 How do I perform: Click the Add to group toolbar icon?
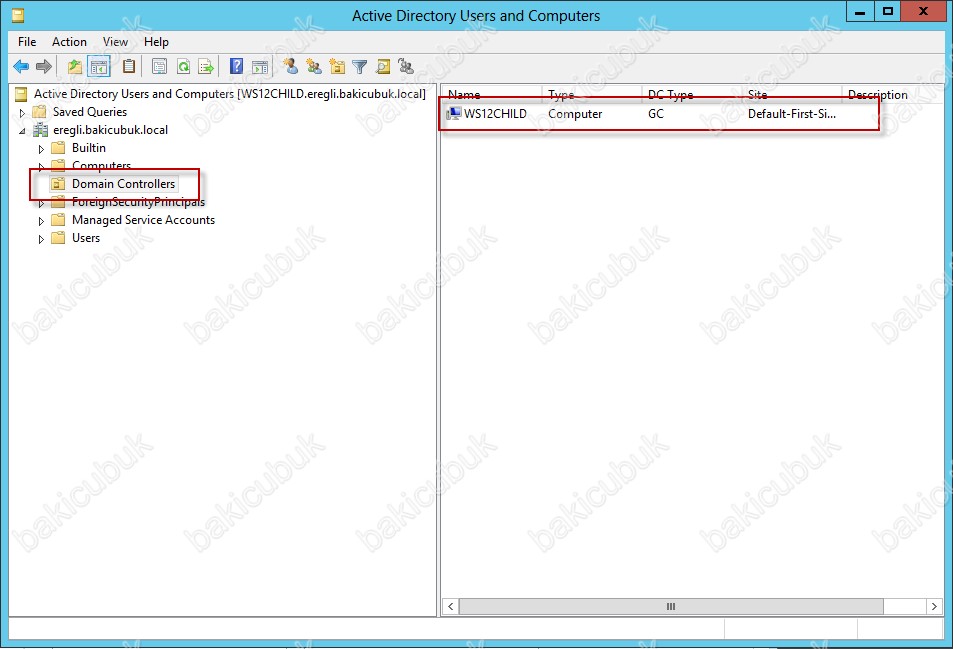405,66
